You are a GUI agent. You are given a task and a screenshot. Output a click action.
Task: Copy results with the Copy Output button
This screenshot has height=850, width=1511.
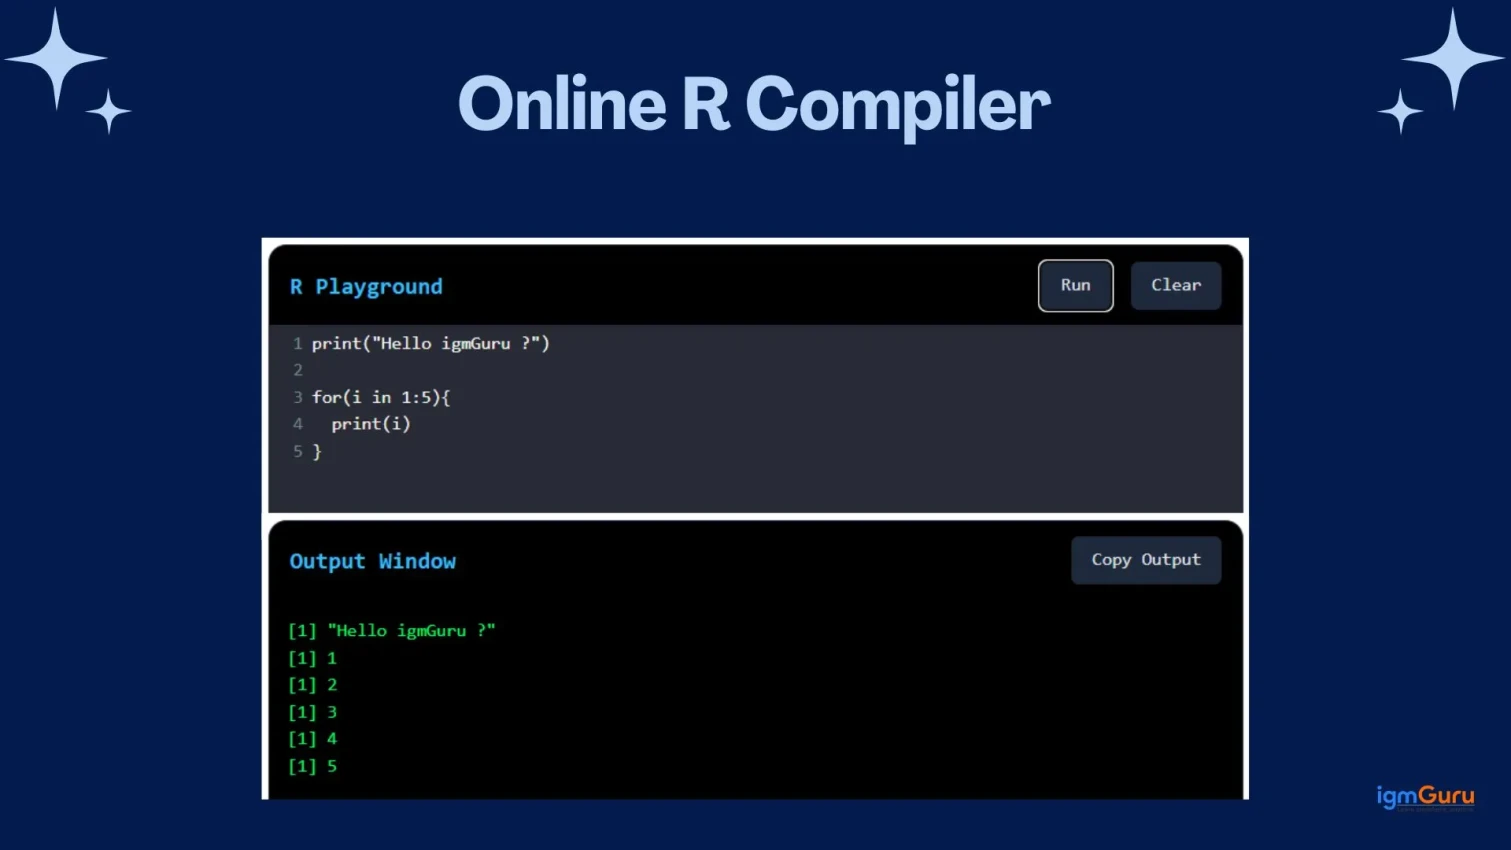tap(1146, 560)
